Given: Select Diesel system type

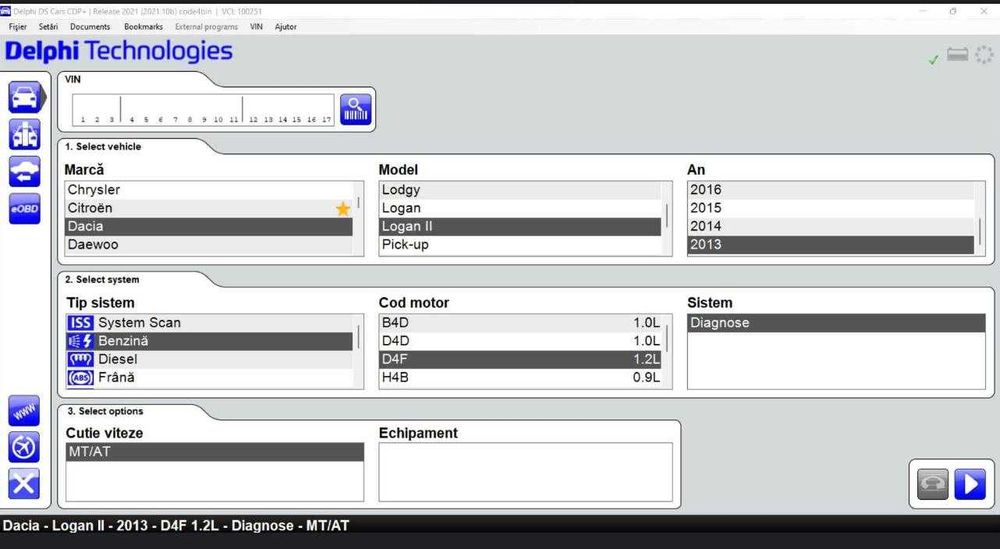Looking at the screenshot, I should pyautogui.click(x=209, y=359).
